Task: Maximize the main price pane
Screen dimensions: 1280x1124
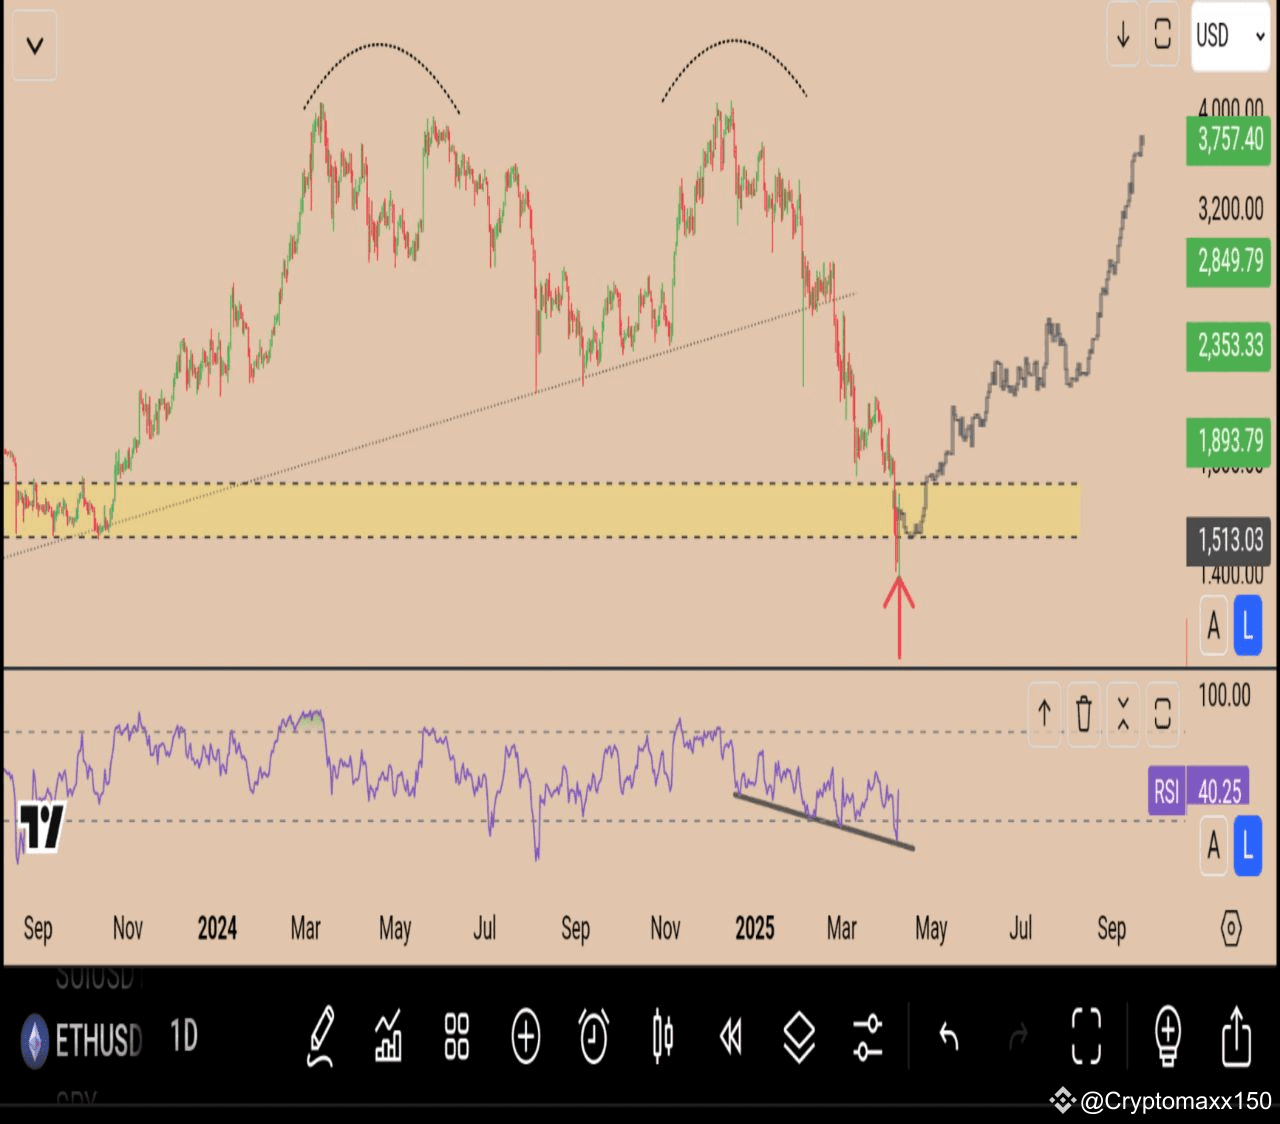Action: (1162, 35)
